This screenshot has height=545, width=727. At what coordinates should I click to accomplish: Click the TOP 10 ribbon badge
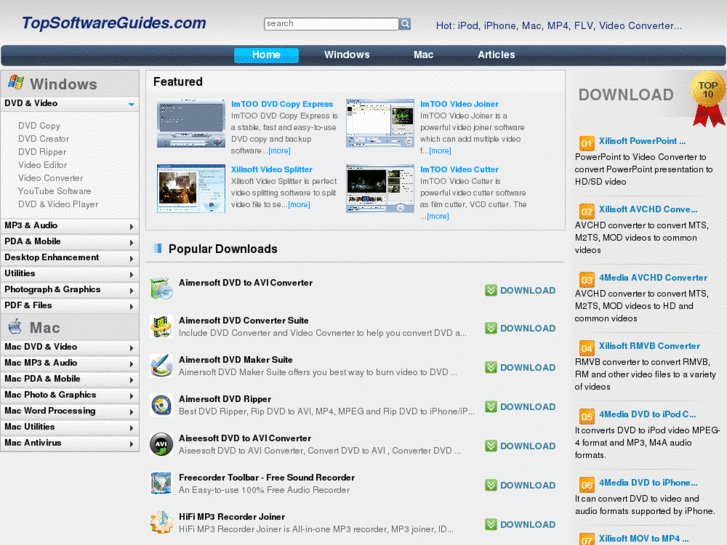[x=708, y=98]
